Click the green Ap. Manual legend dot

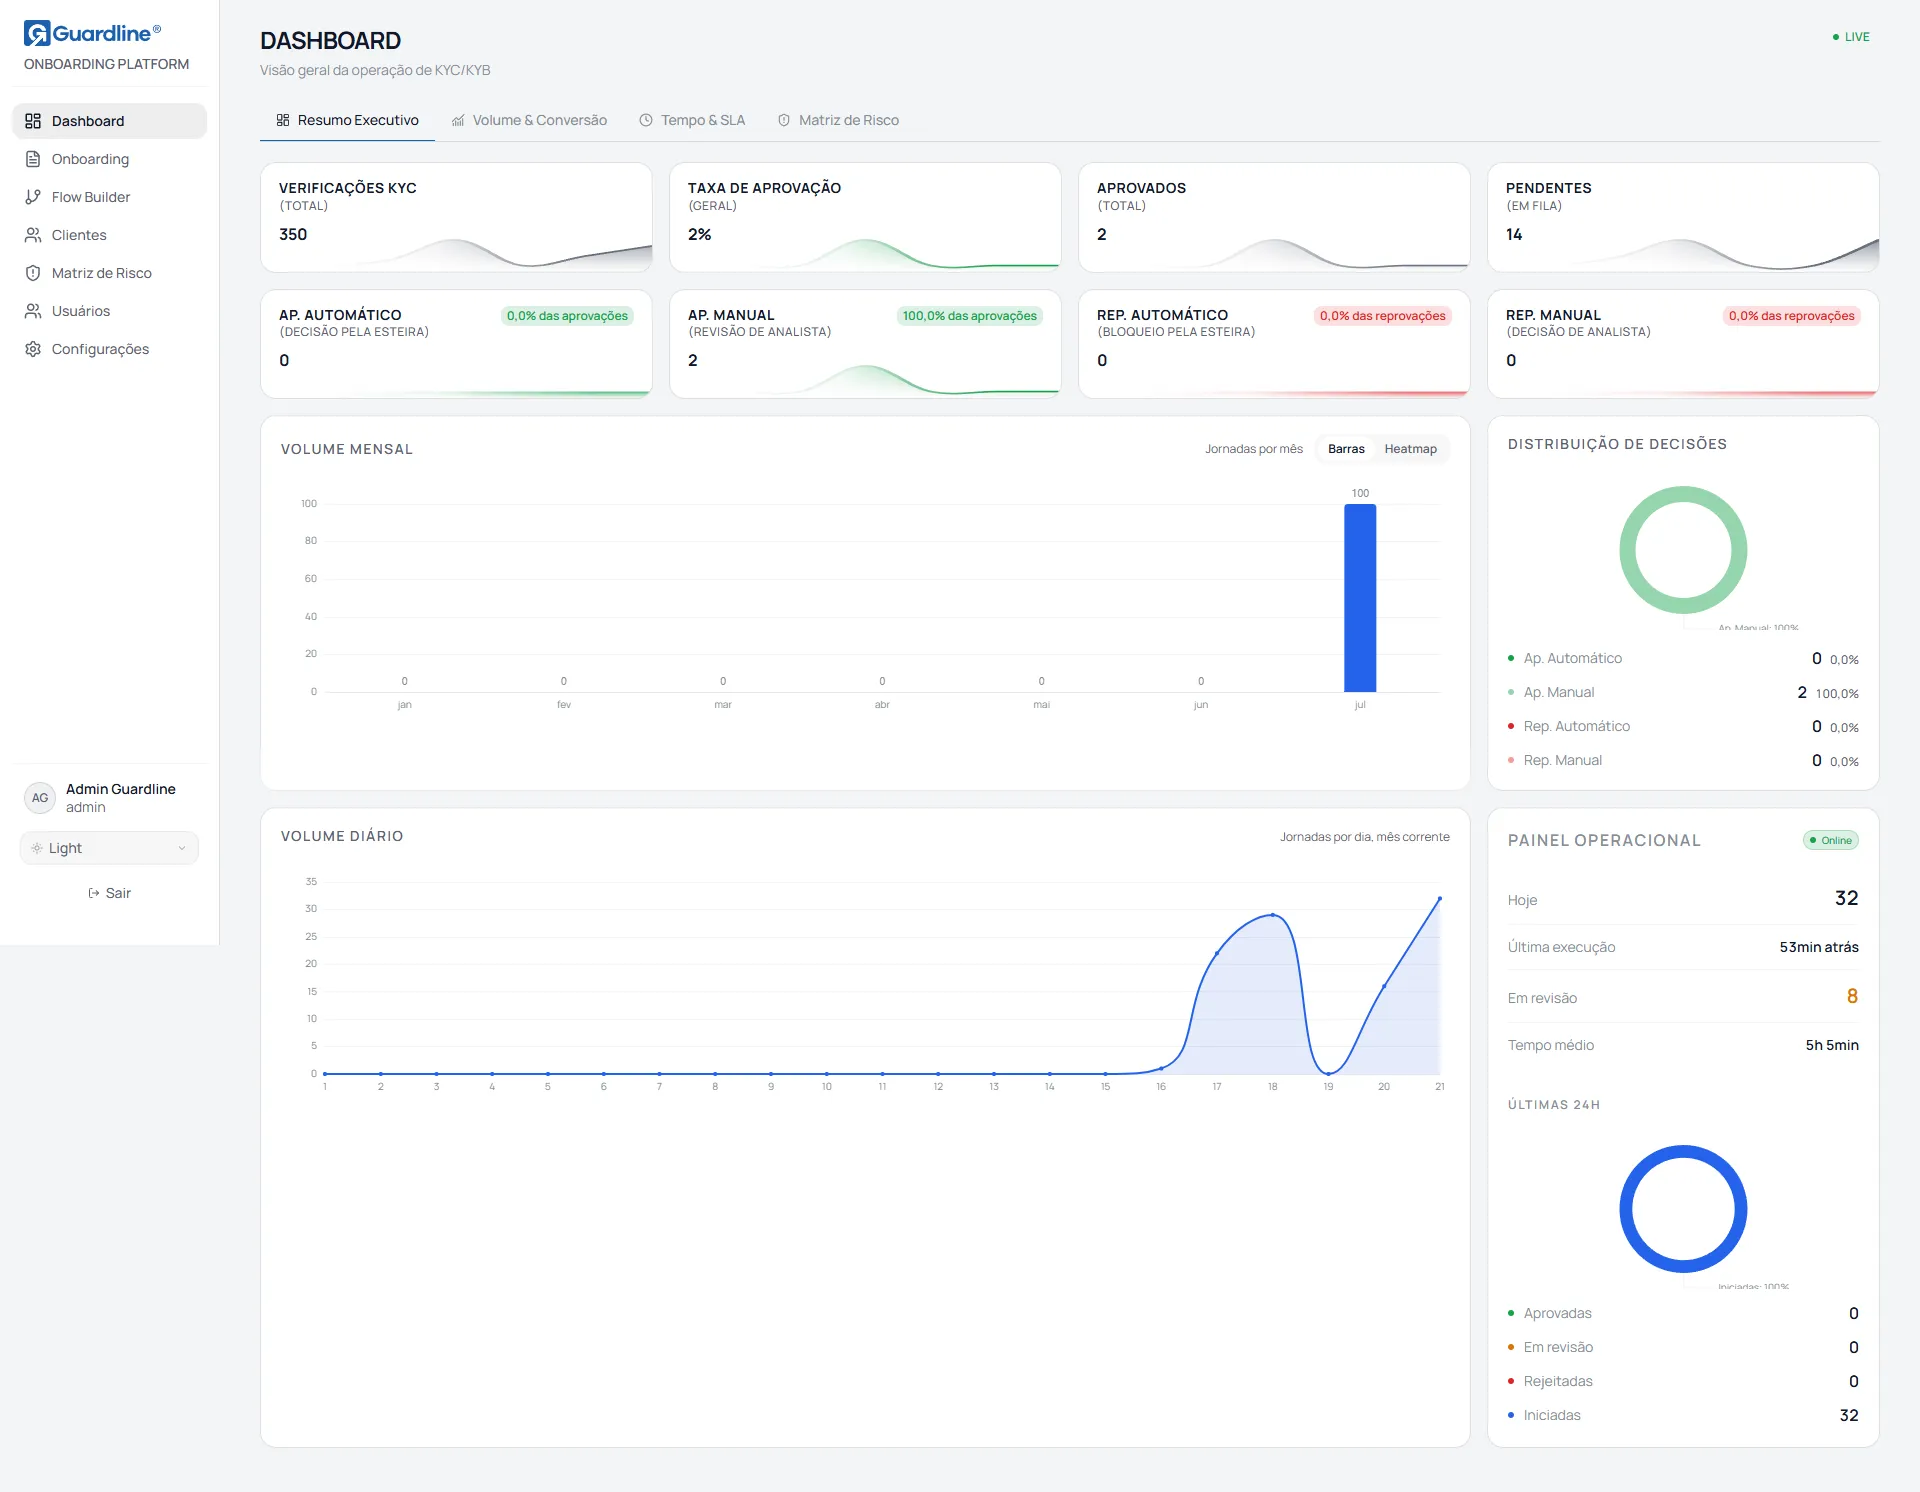[x=1510, y=692]
